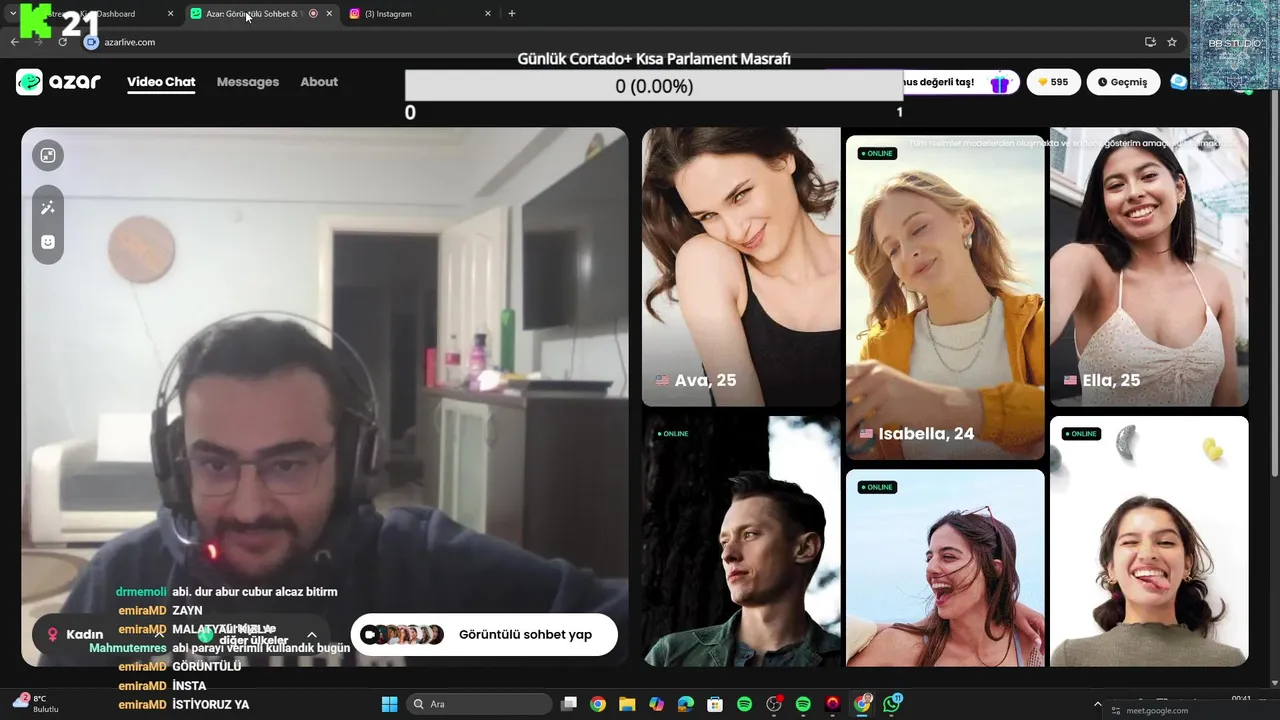Open the About menu item
The height and width of the screenshot is (720, 1280).
[x=319, y=82]
